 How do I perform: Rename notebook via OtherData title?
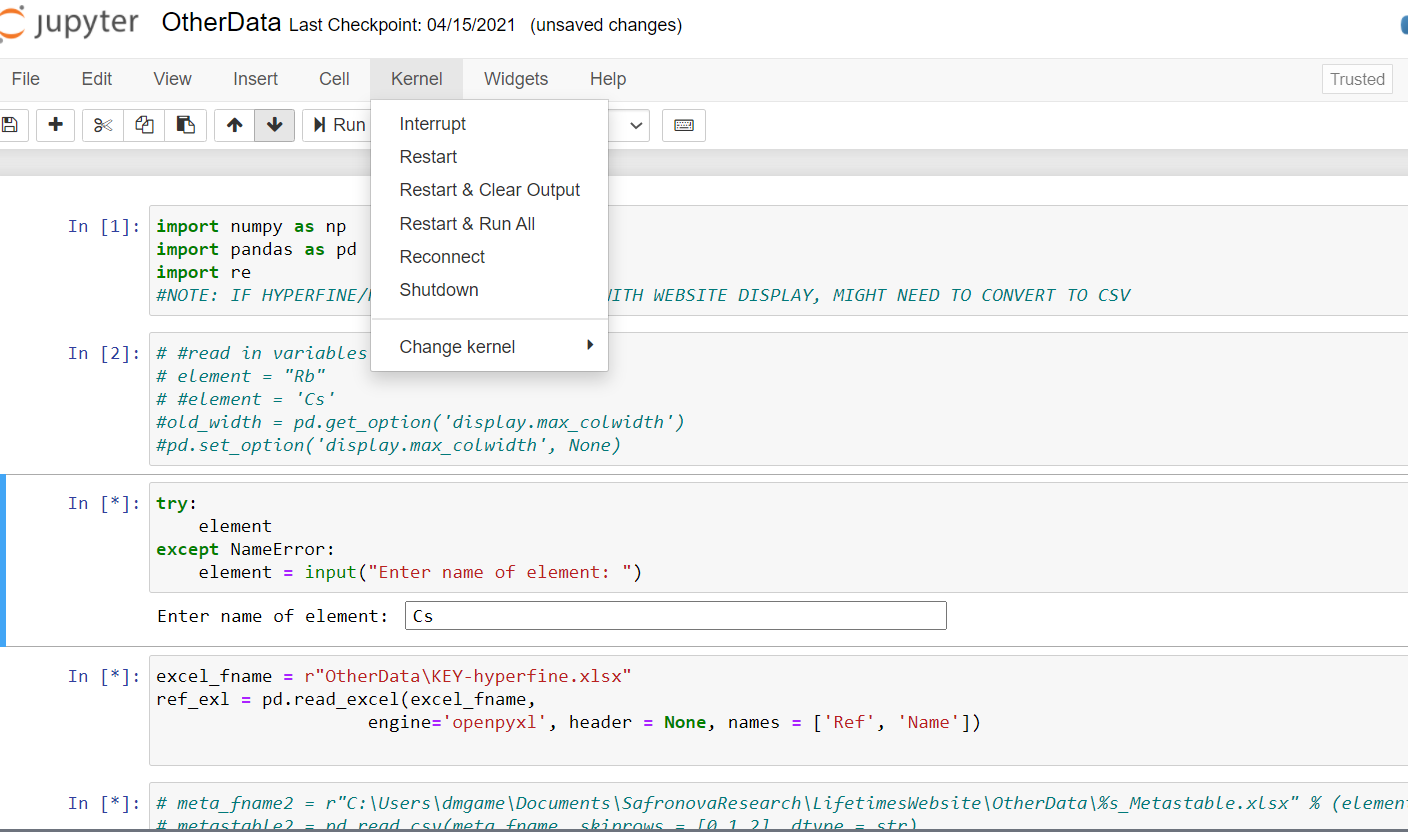tap(222, 24)
